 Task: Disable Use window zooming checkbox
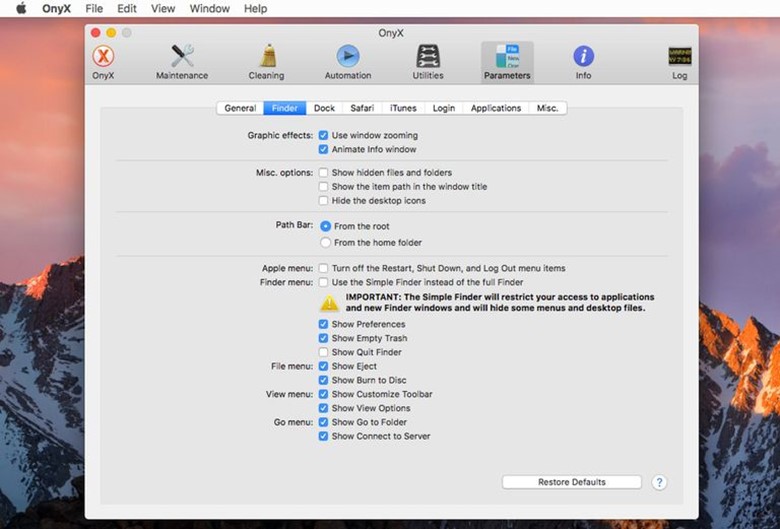[323, 135]
